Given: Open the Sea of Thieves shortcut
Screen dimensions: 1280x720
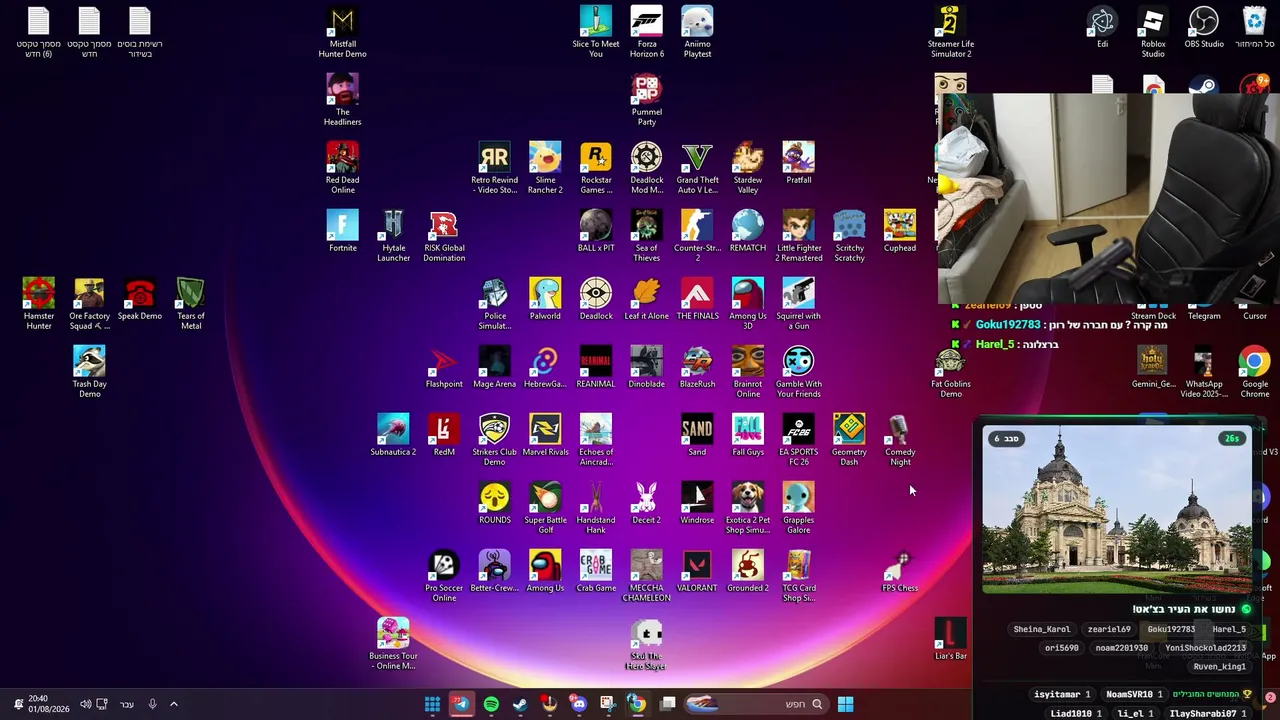Looking at the screenshot, I should (647, 237).
